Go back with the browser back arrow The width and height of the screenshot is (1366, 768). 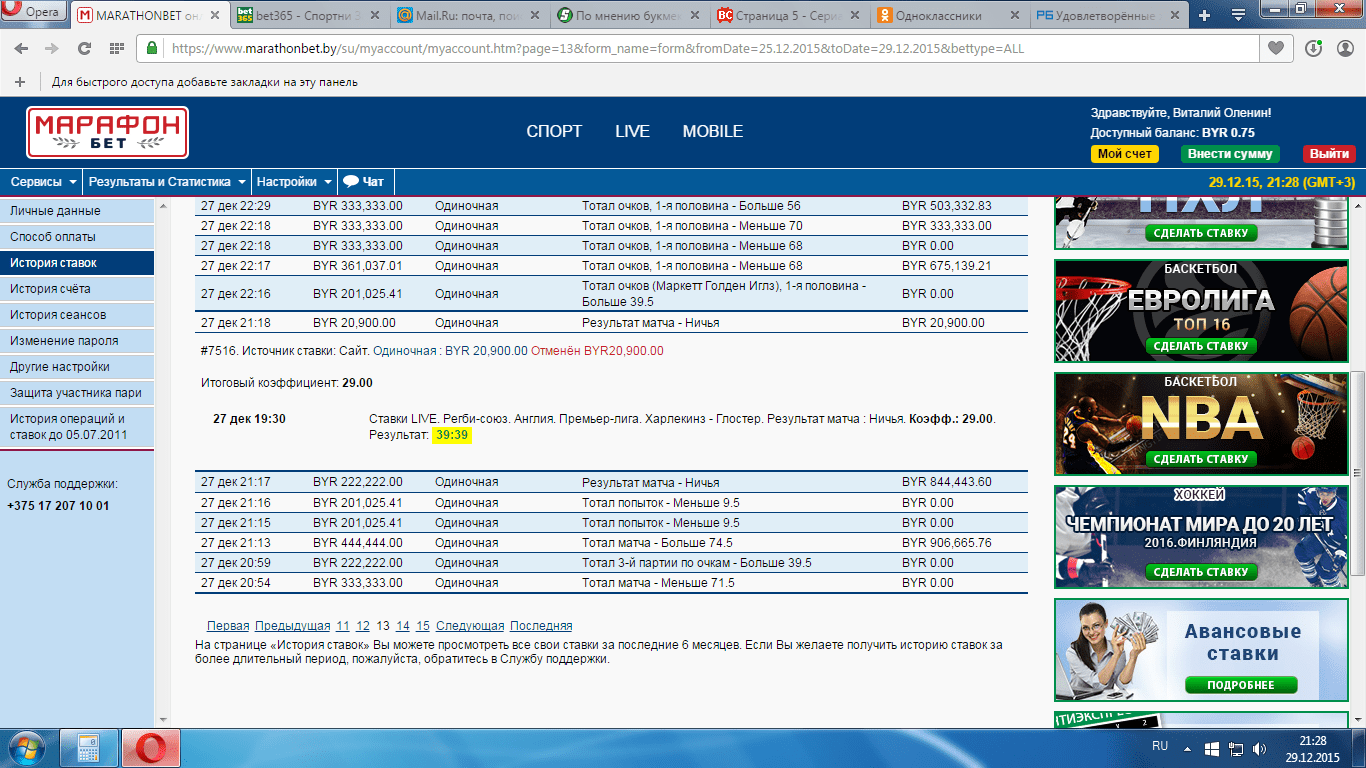21,48
